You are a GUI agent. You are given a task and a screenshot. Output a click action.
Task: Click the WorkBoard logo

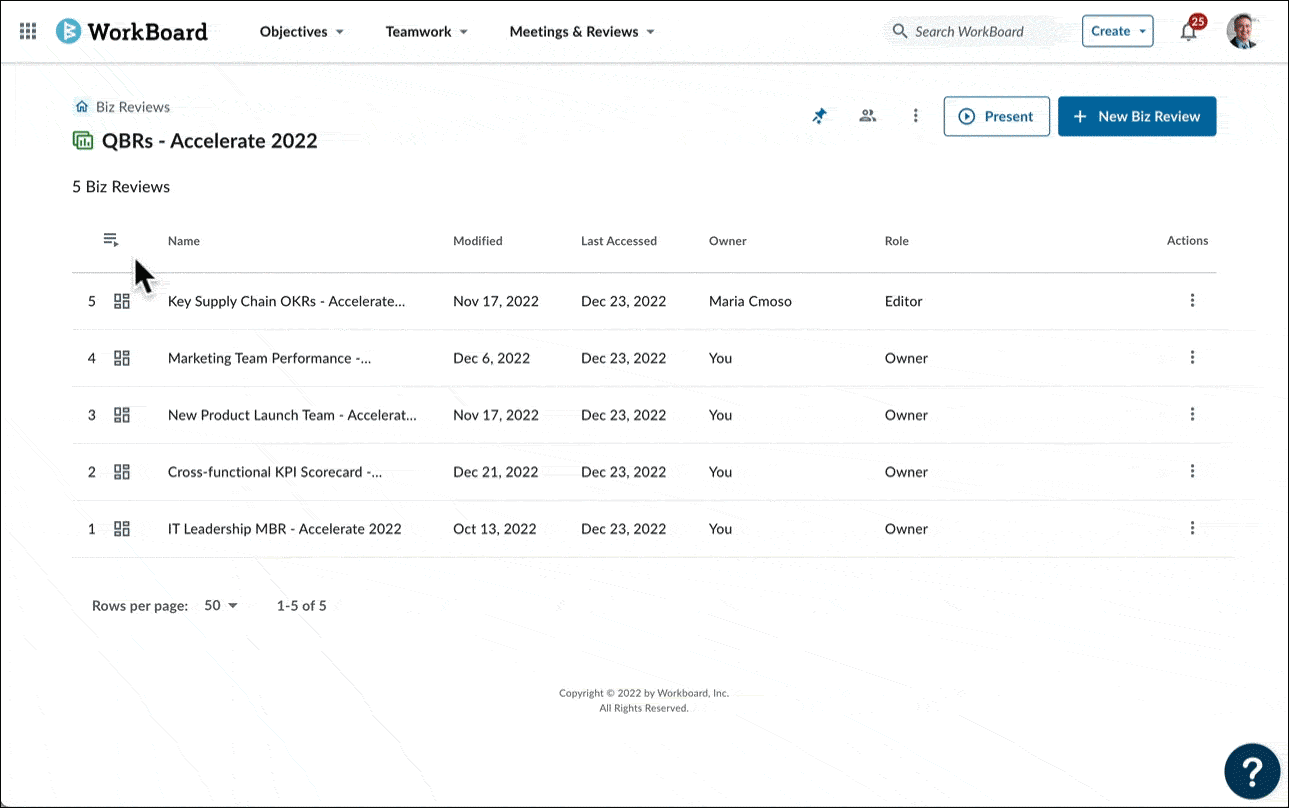[x=132, y=31]
